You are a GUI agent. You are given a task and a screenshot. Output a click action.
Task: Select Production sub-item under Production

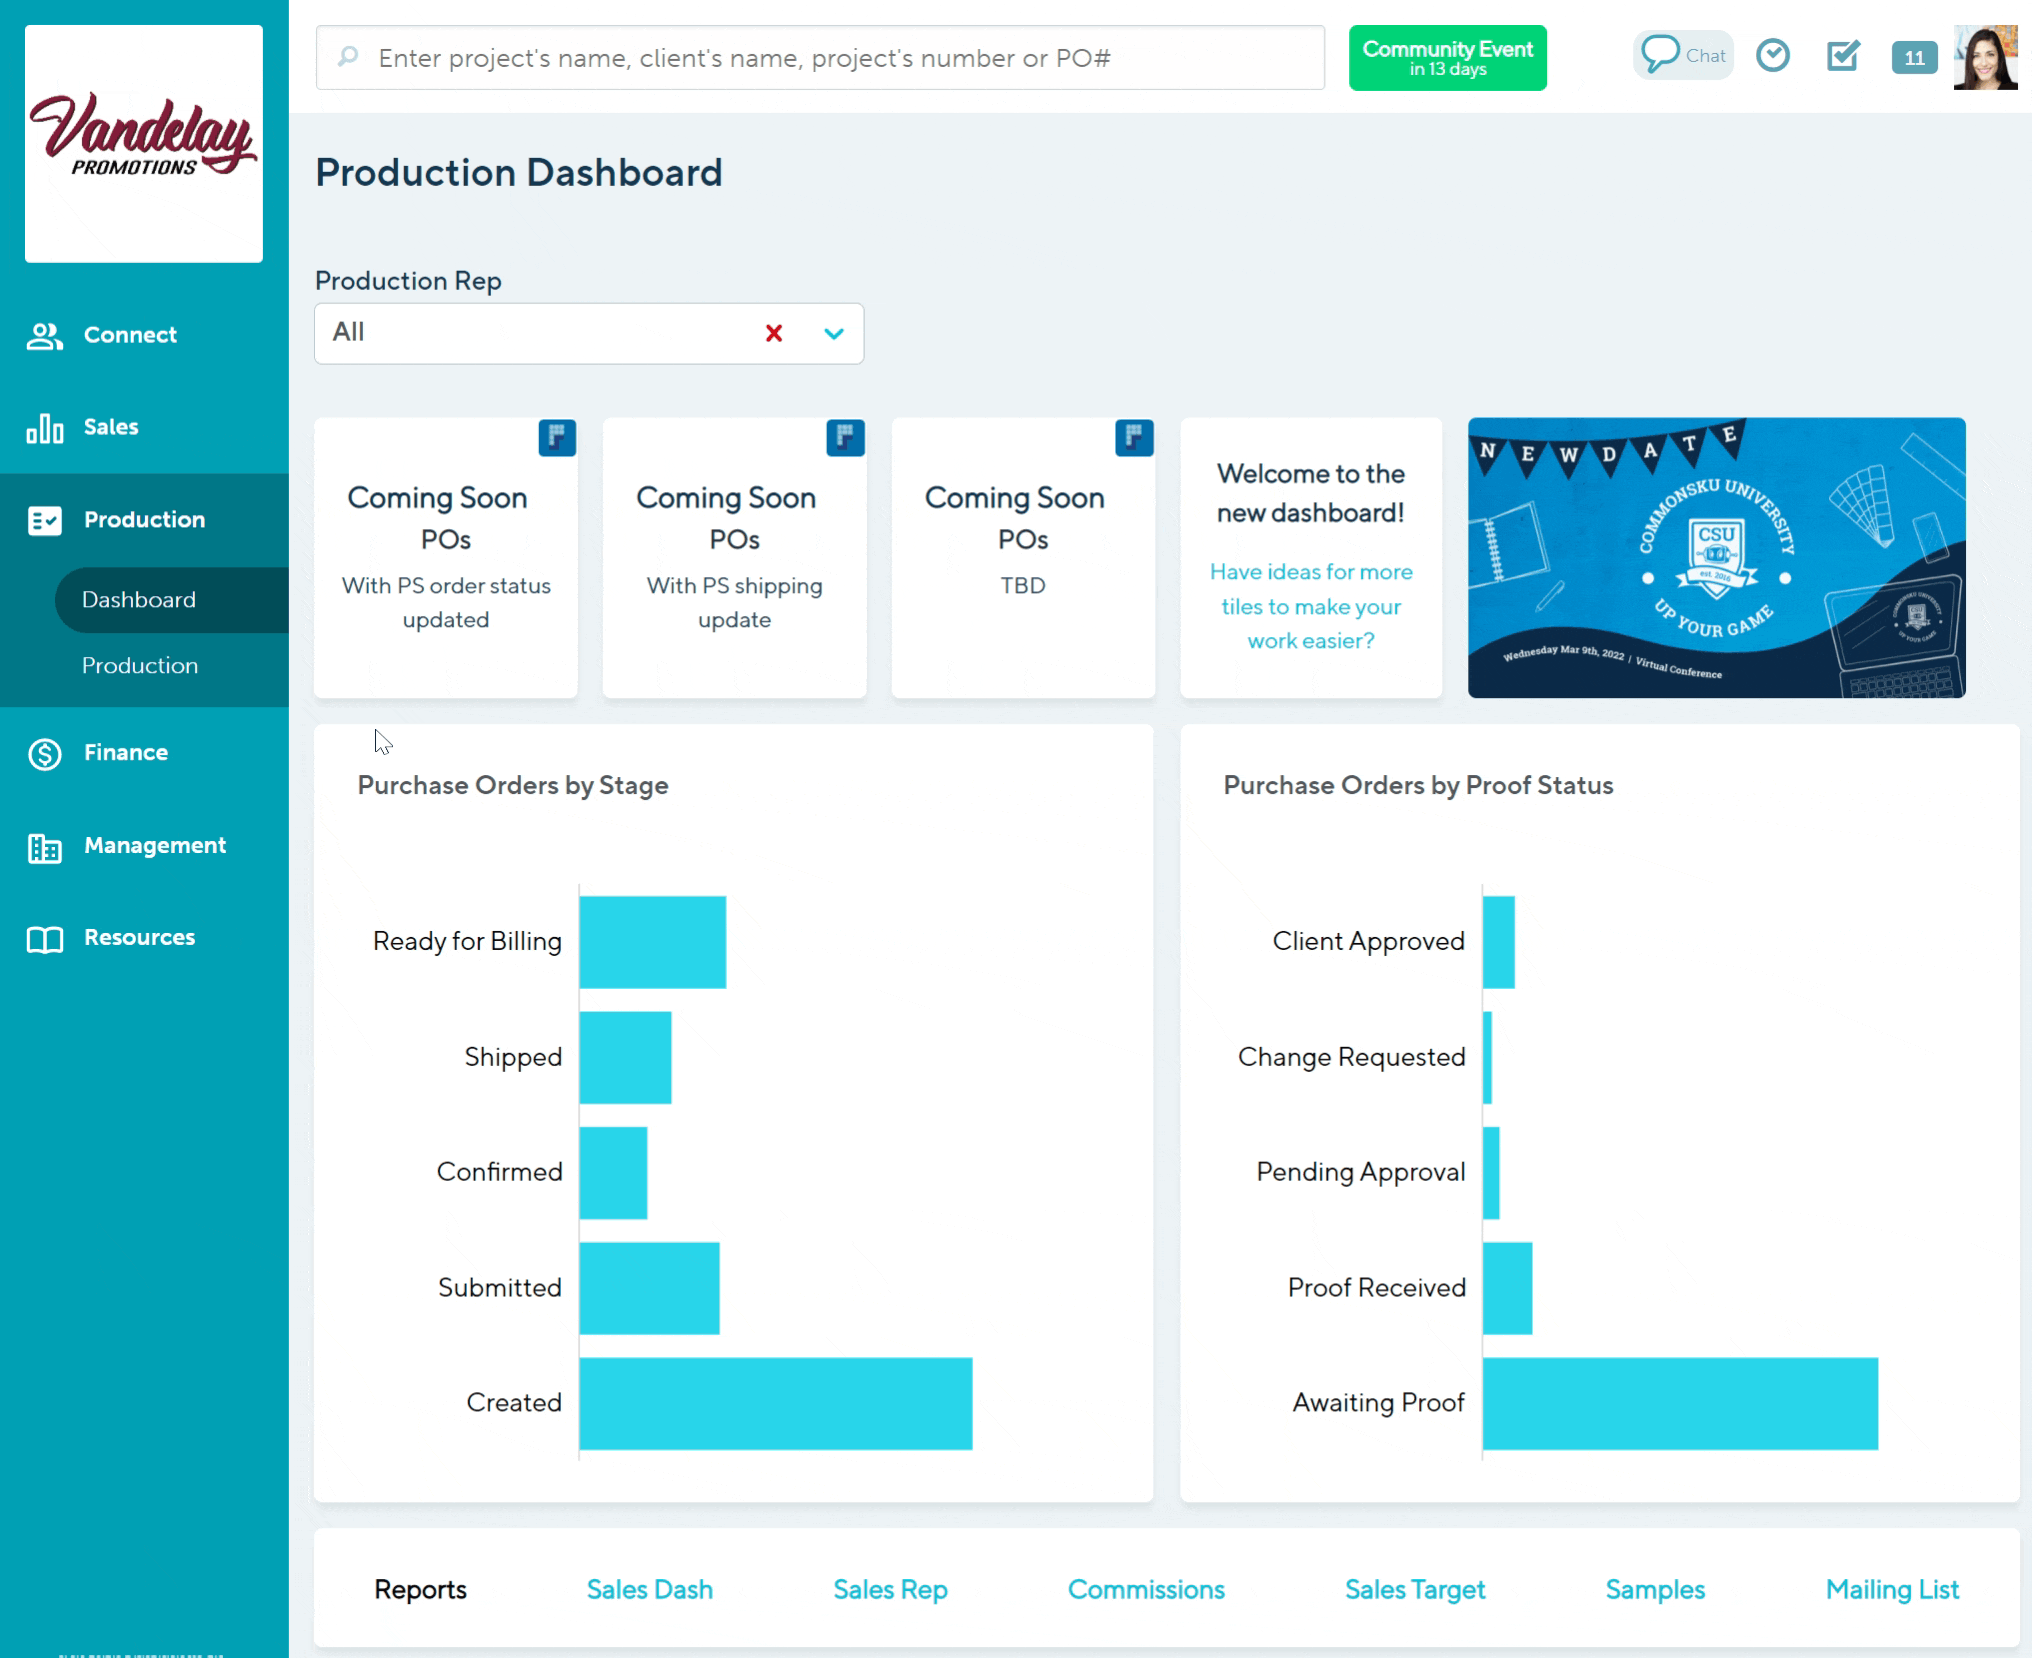click(140, 665)
